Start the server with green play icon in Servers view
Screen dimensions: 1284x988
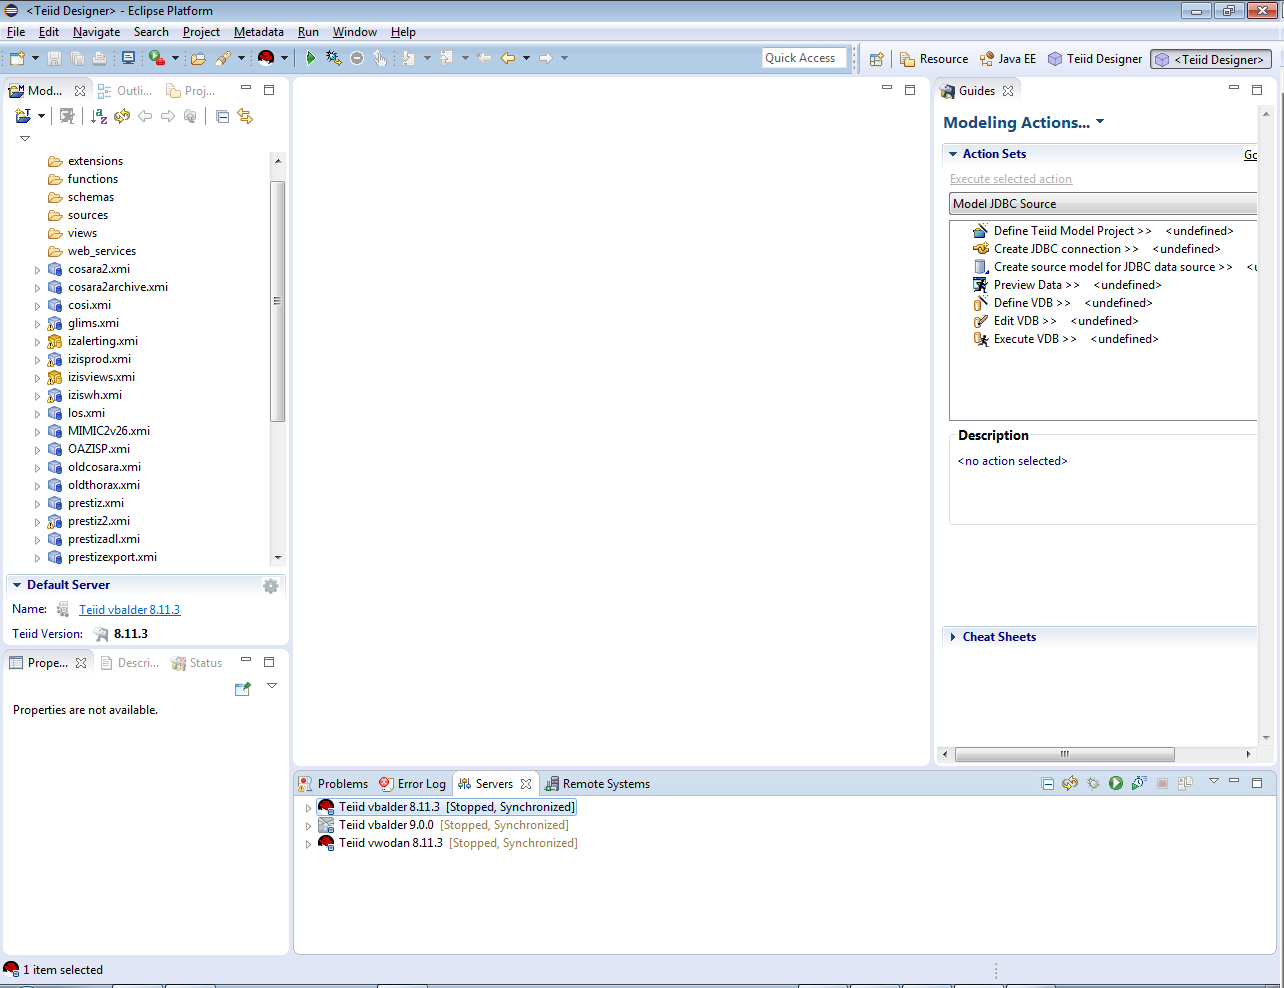1116,783
